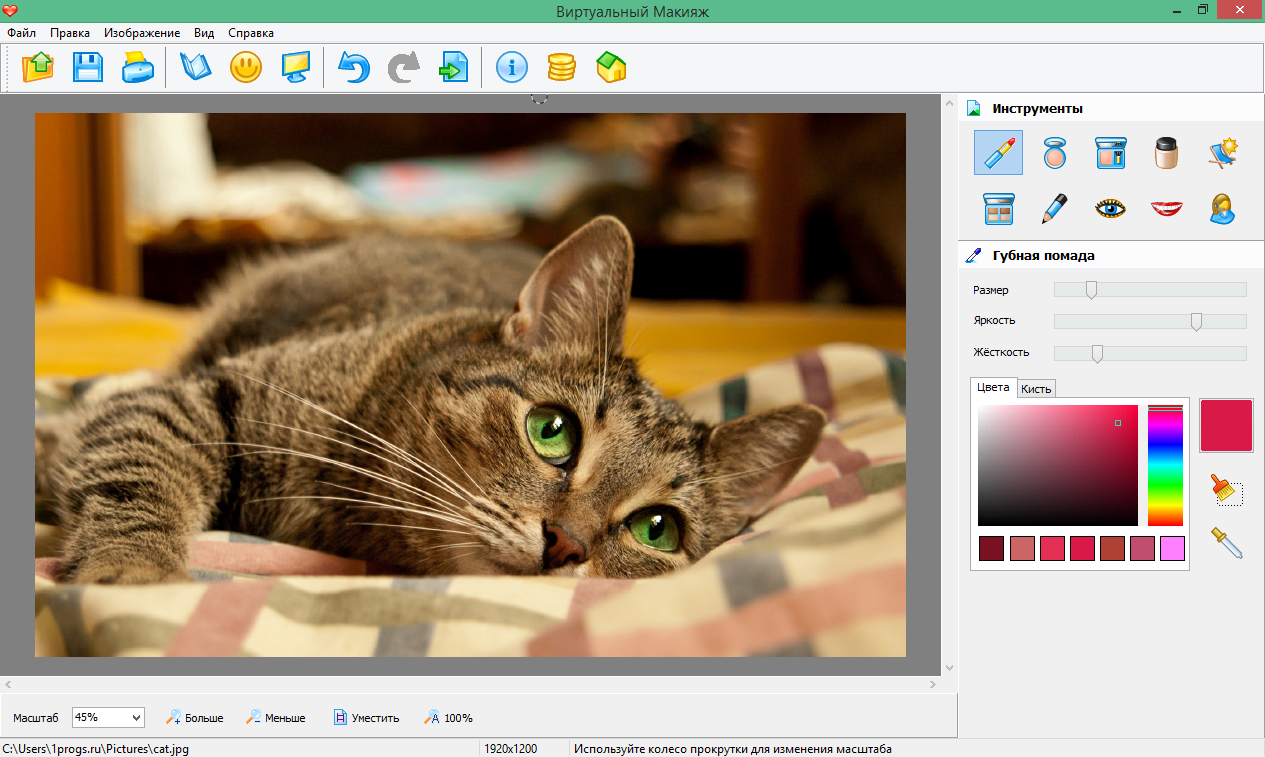
Task: Pick a colour with the eyedropper icon
Action: click(x=1226, y=543)
